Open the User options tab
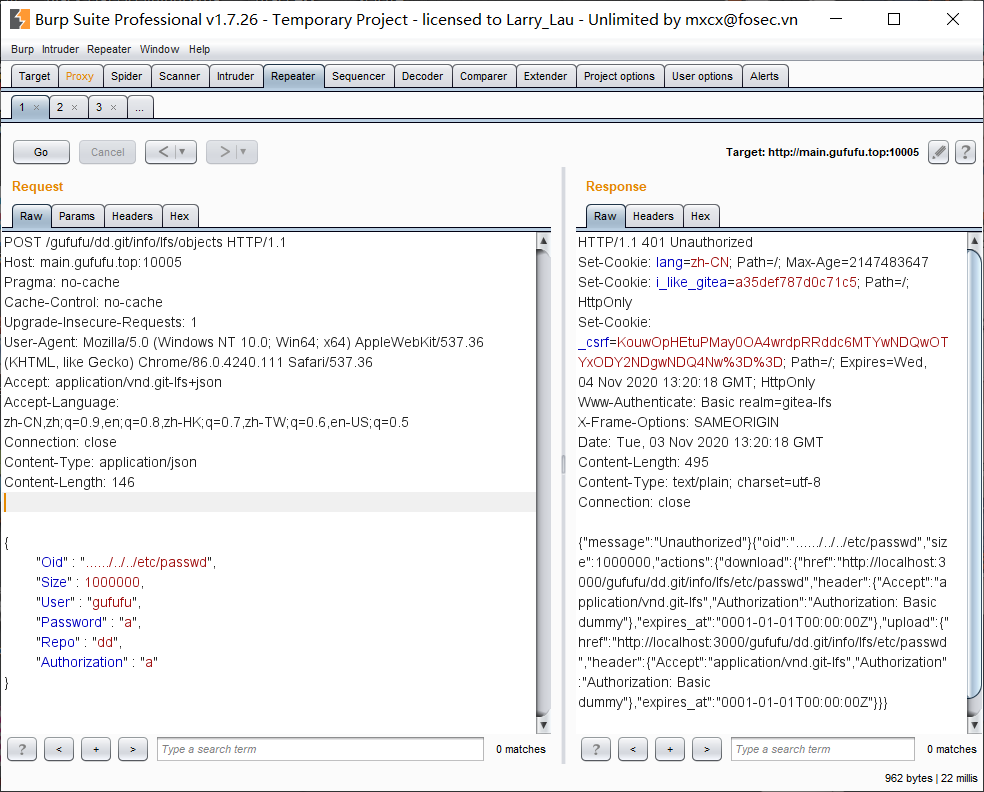The image size is (984, 792). tap(702, 76)
